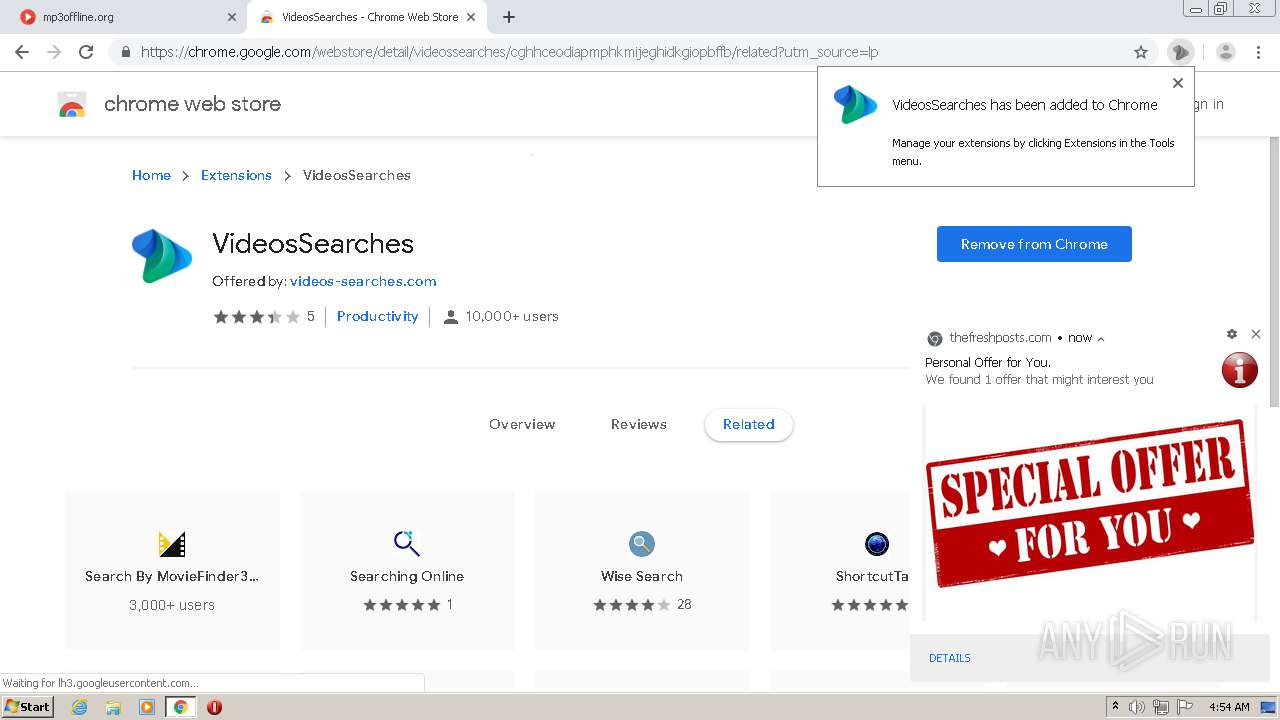Open the Windows Start menu
This screenshot has width=1280, height=720.
click(28, 706)
